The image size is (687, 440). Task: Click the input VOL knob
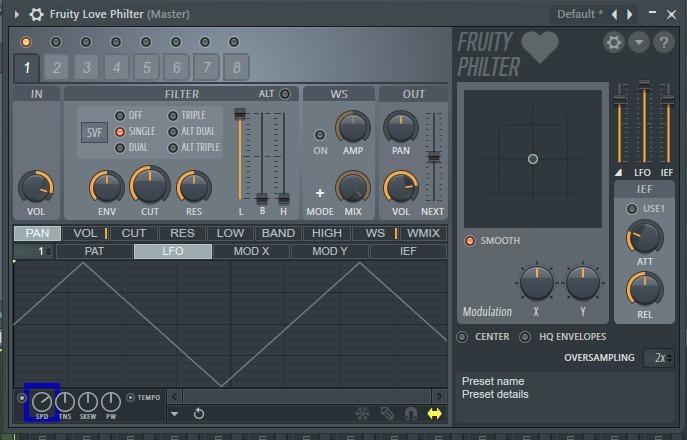coord(36,188)
